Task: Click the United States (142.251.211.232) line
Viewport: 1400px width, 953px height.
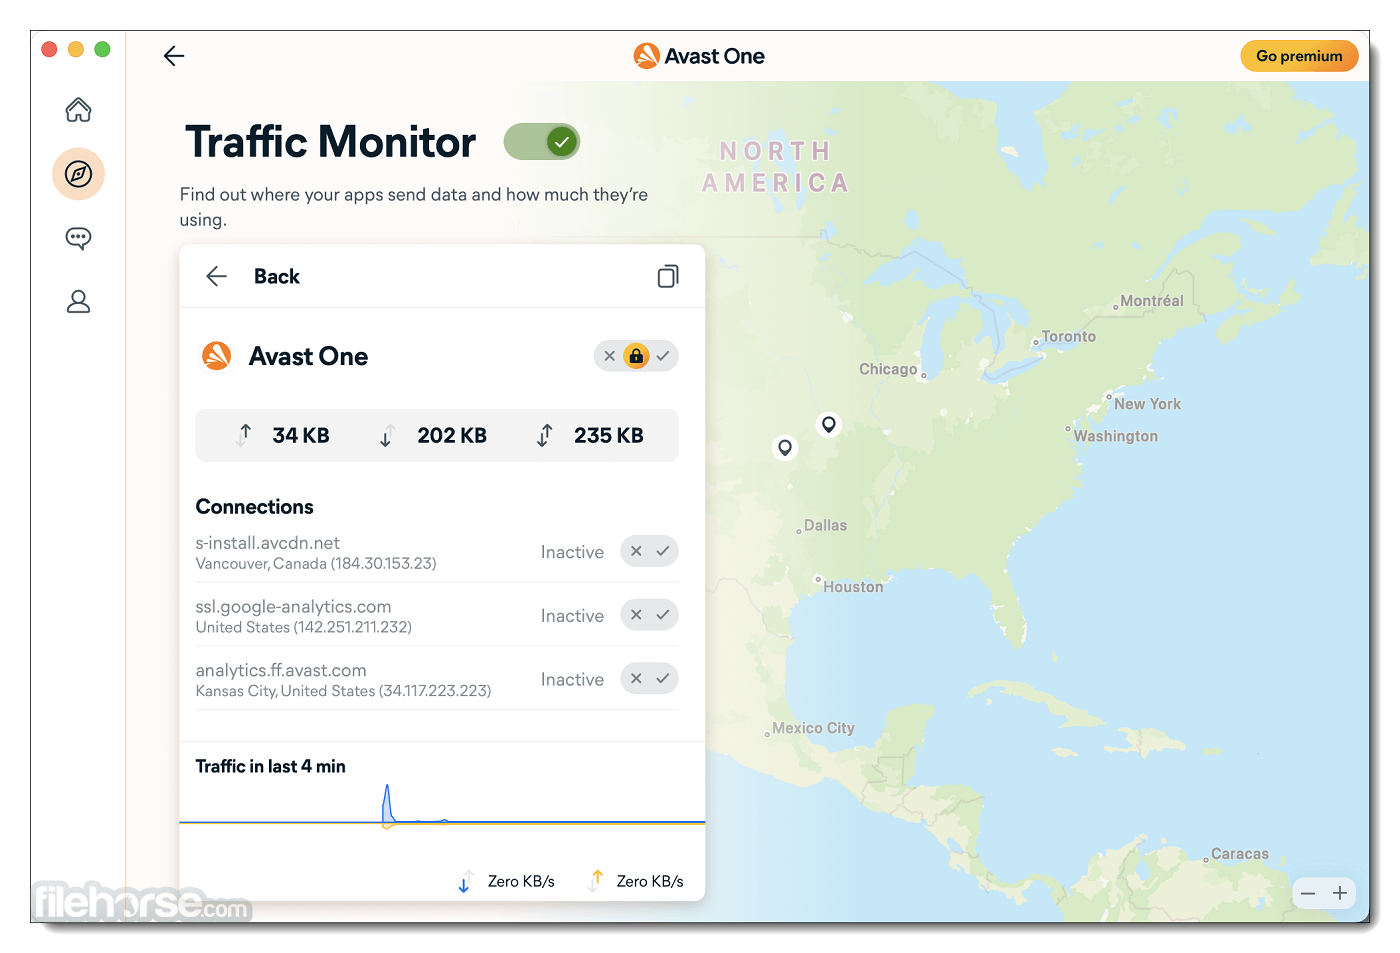Action: [x=304, y=628]
